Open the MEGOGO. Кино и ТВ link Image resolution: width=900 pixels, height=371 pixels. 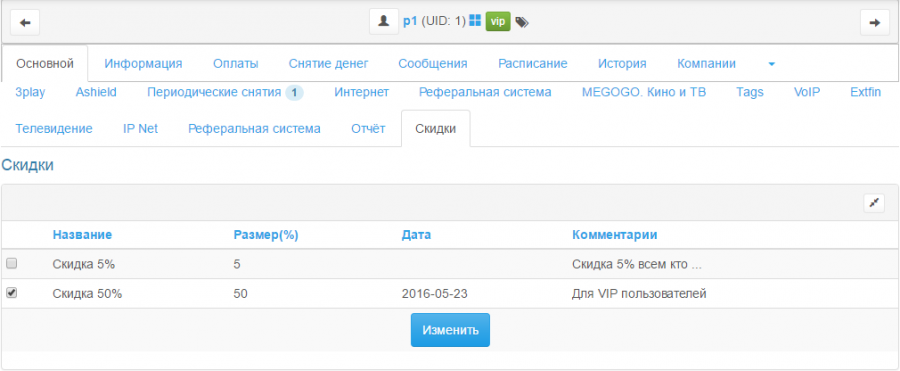click(x=644, y=92)
